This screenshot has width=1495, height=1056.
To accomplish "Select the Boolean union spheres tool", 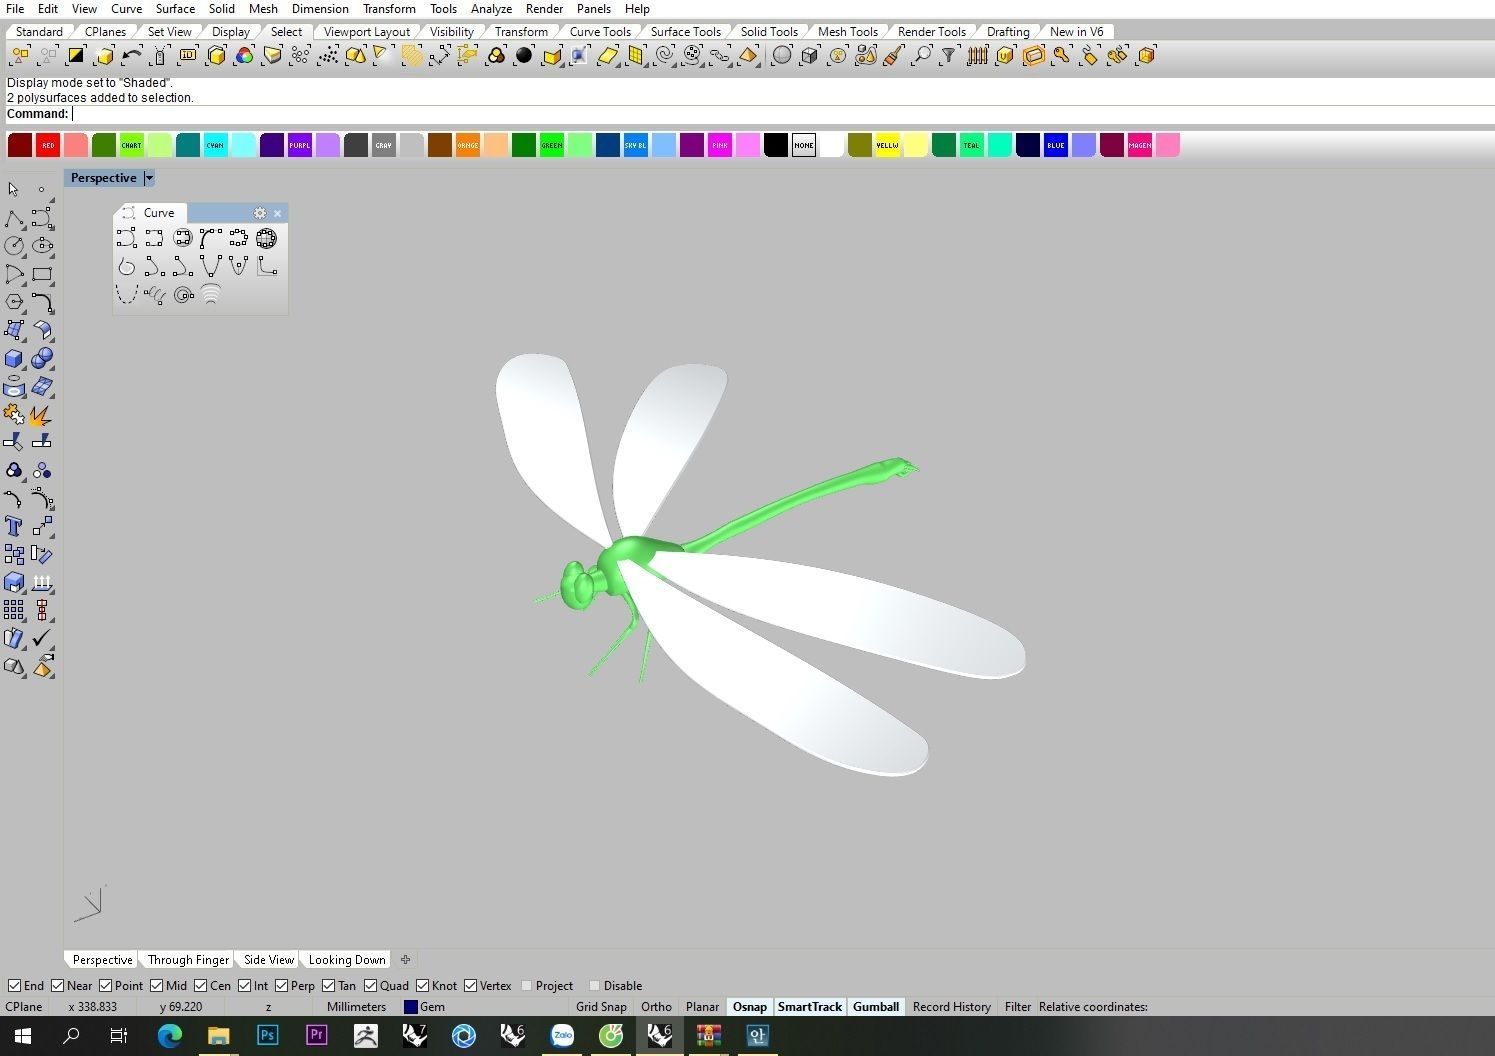I will pyautogui.click(x=42, y=358).
